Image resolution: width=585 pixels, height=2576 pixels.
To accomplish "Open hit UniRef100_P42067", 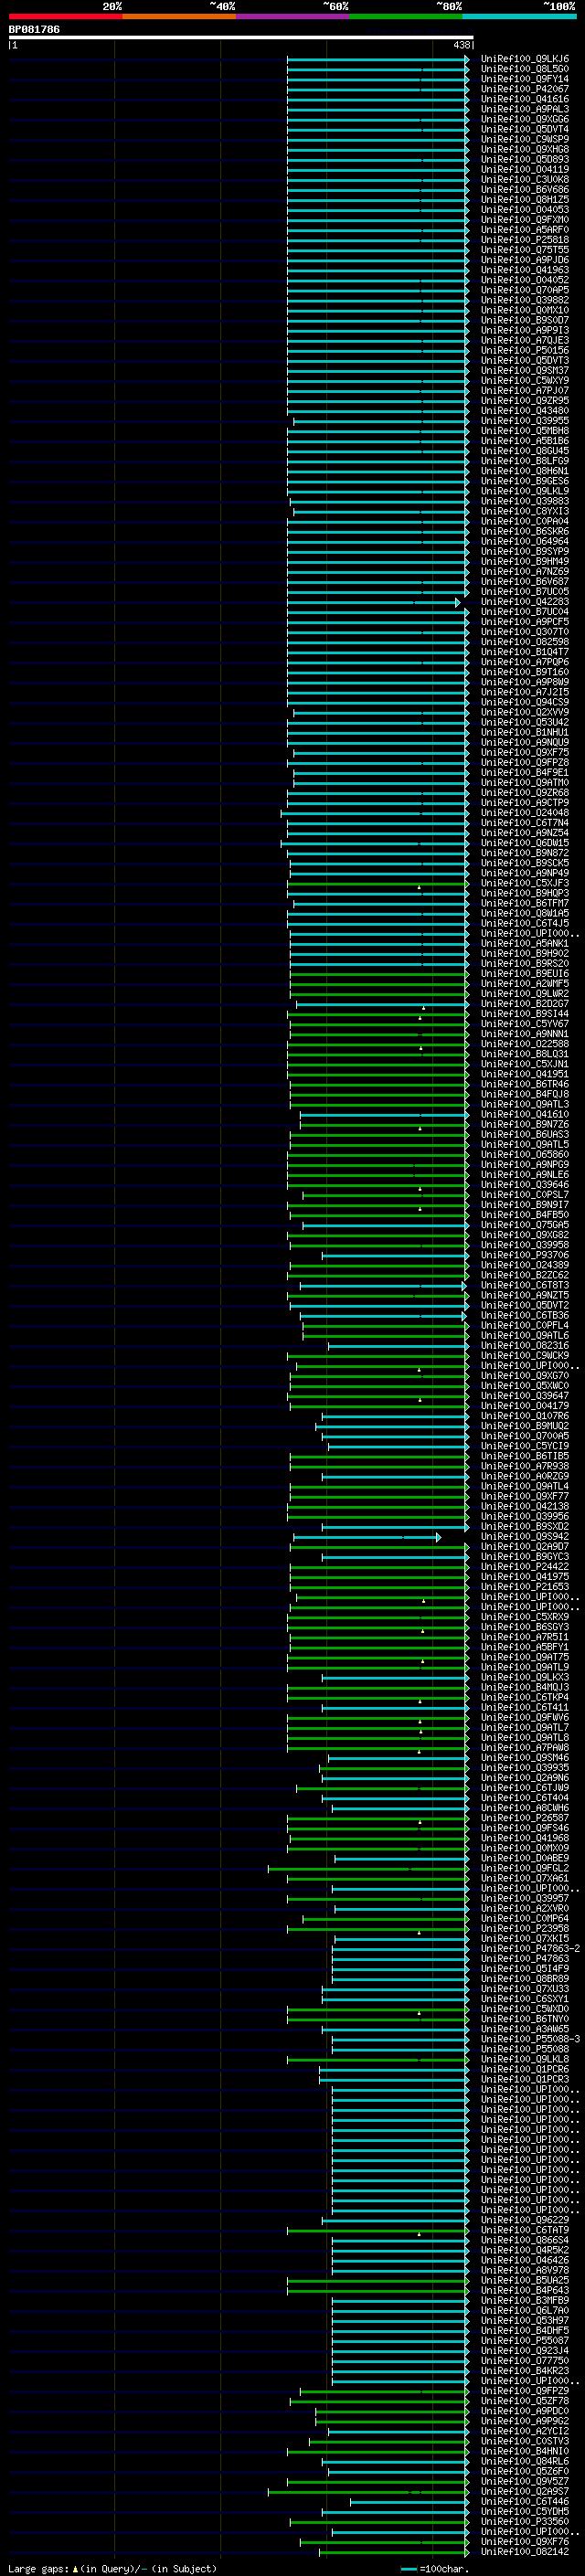I will tap(524, 89).
